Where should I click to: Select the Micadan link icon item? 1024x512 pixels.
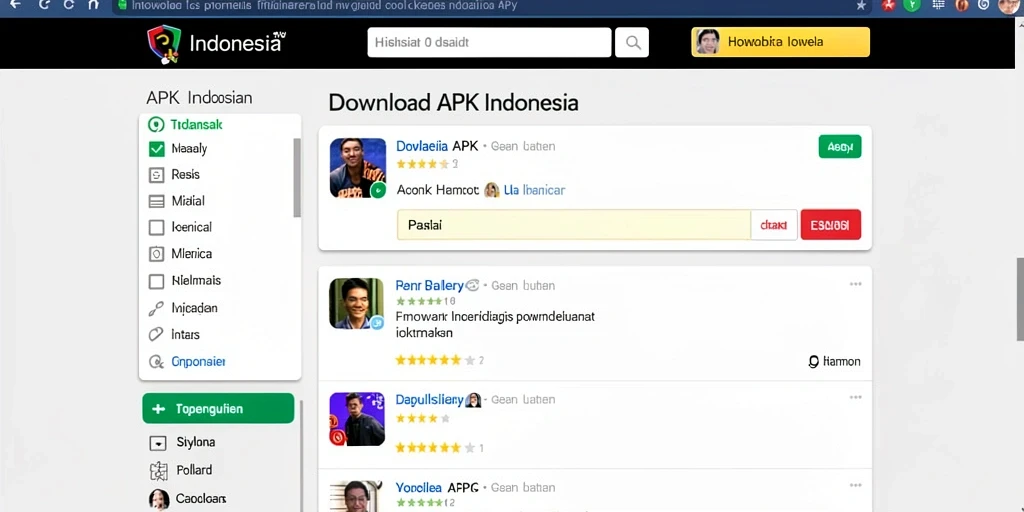pos(156,308)
